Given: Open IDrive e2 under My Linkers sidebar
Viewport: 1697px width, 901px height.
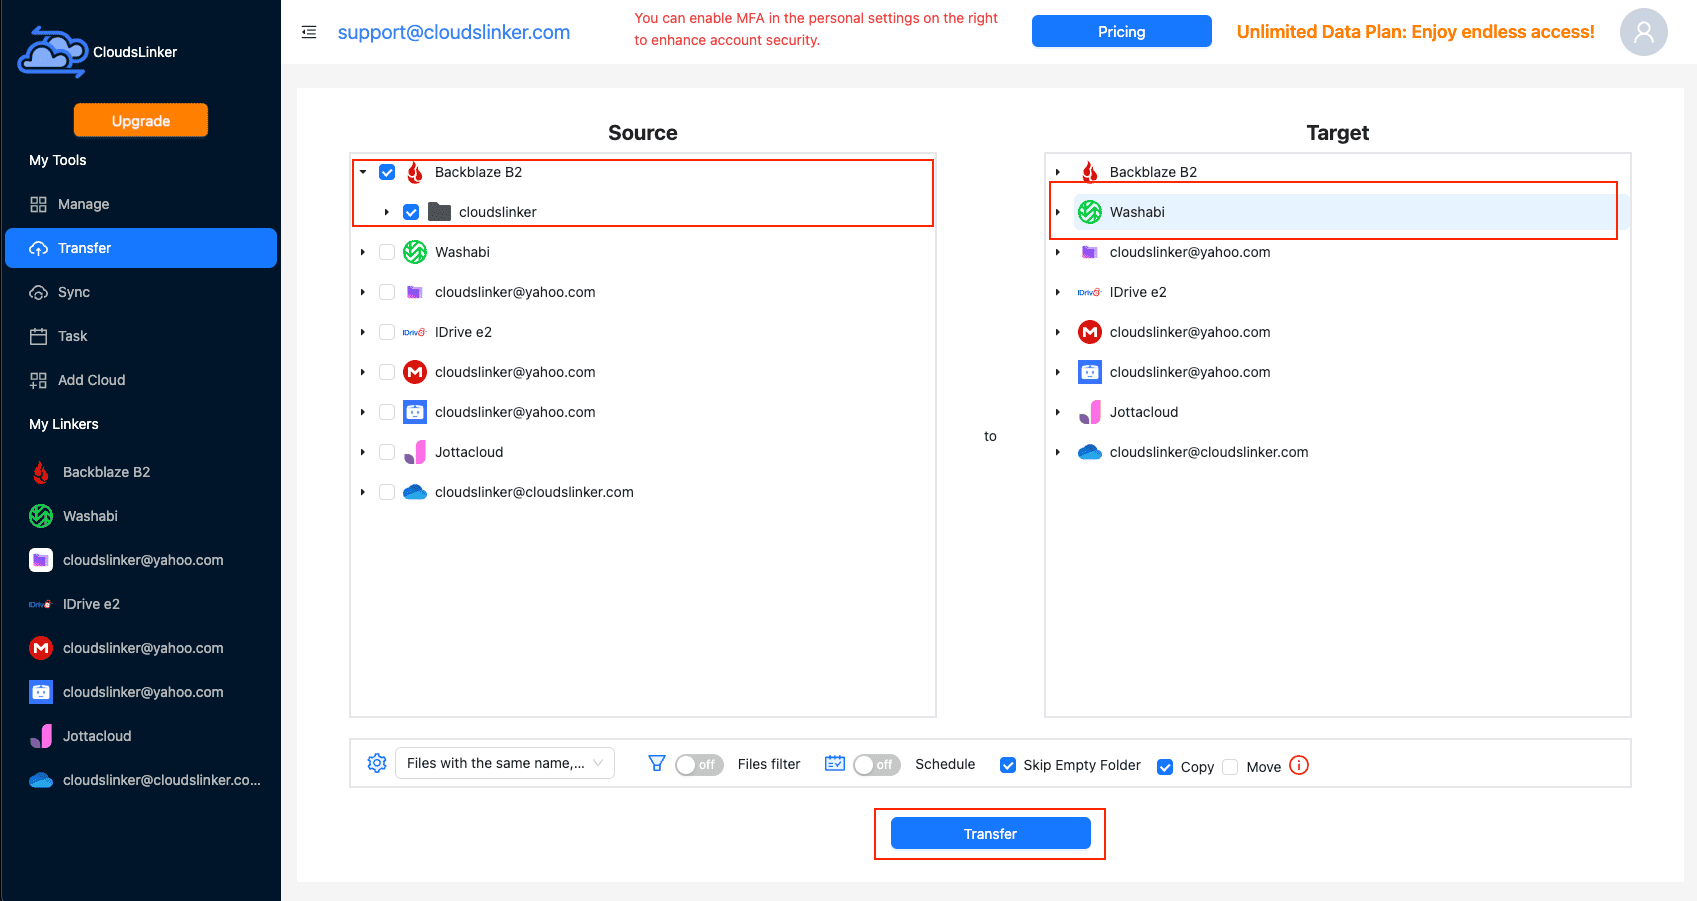Looking at the screenshot, I should [x=141, y=604].
